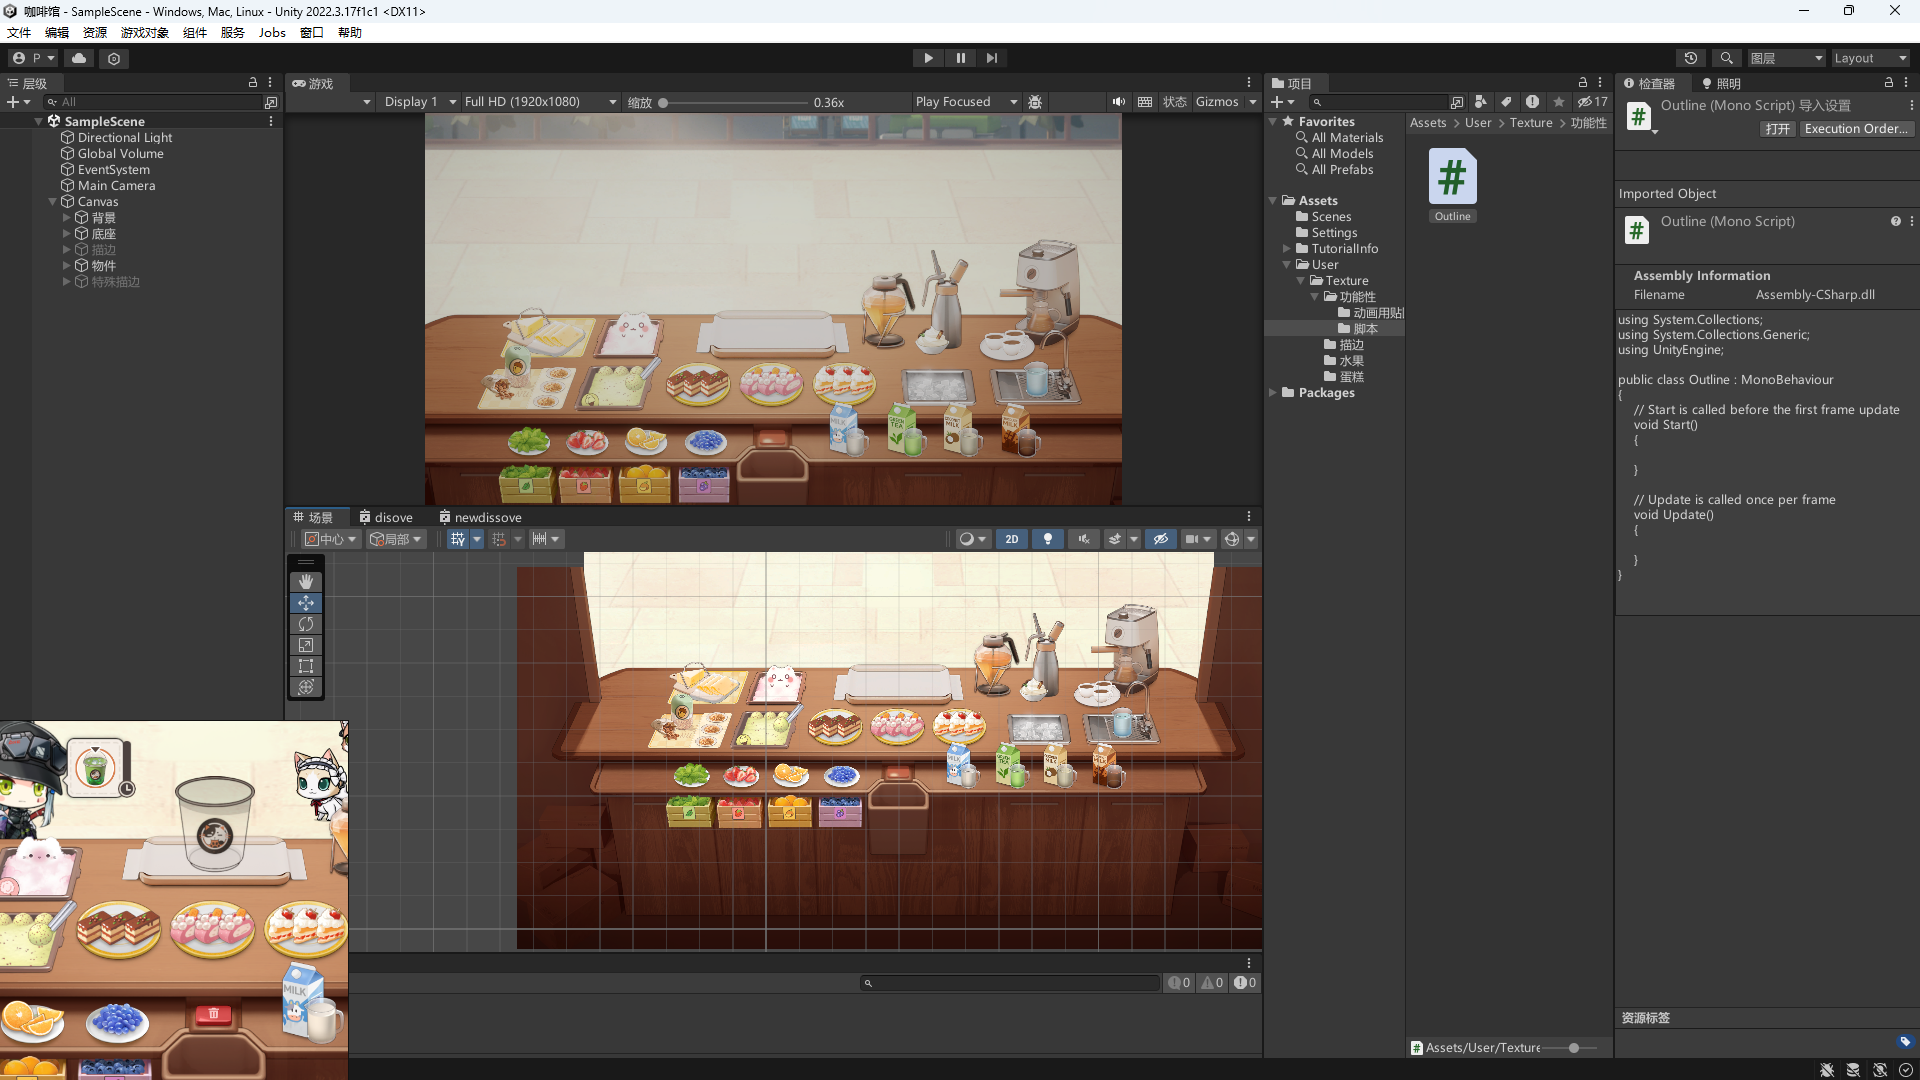Screen dimensions: 1920x1080
Task: Select the Rotate tool in scene toolbar
Action: click(x=306, y=624)
